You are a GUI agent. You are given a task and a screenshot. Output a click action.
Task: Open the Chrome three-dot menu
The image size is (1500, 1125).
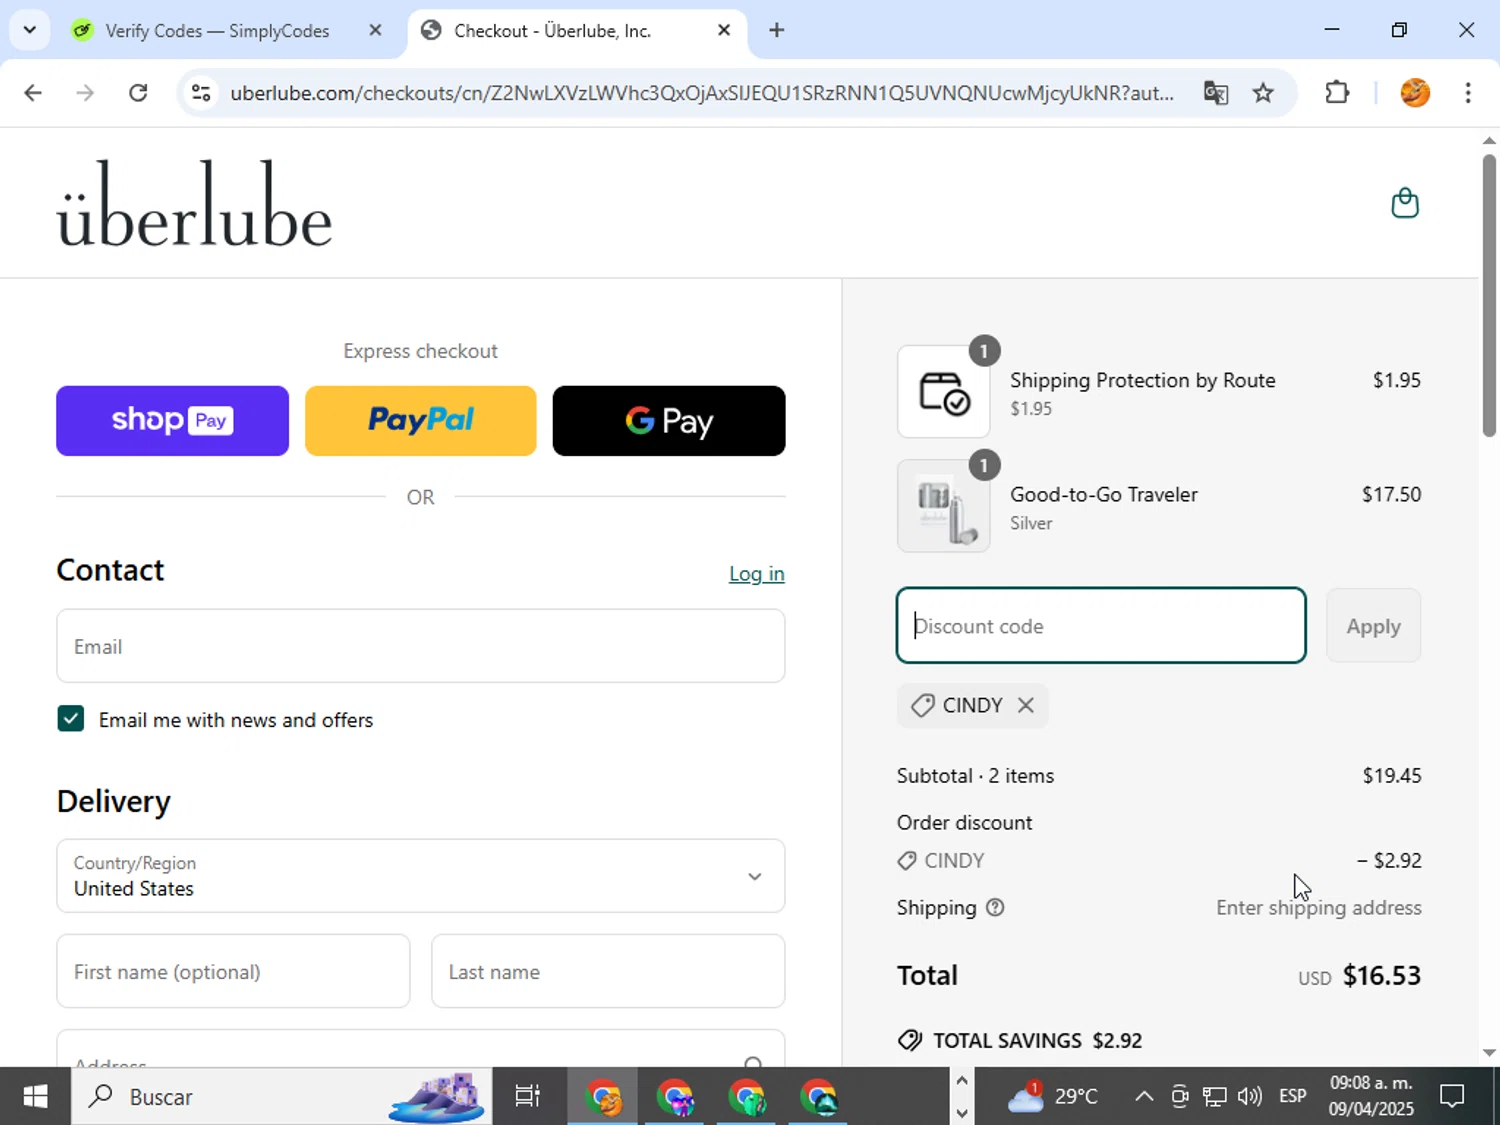coord(1468,93)
